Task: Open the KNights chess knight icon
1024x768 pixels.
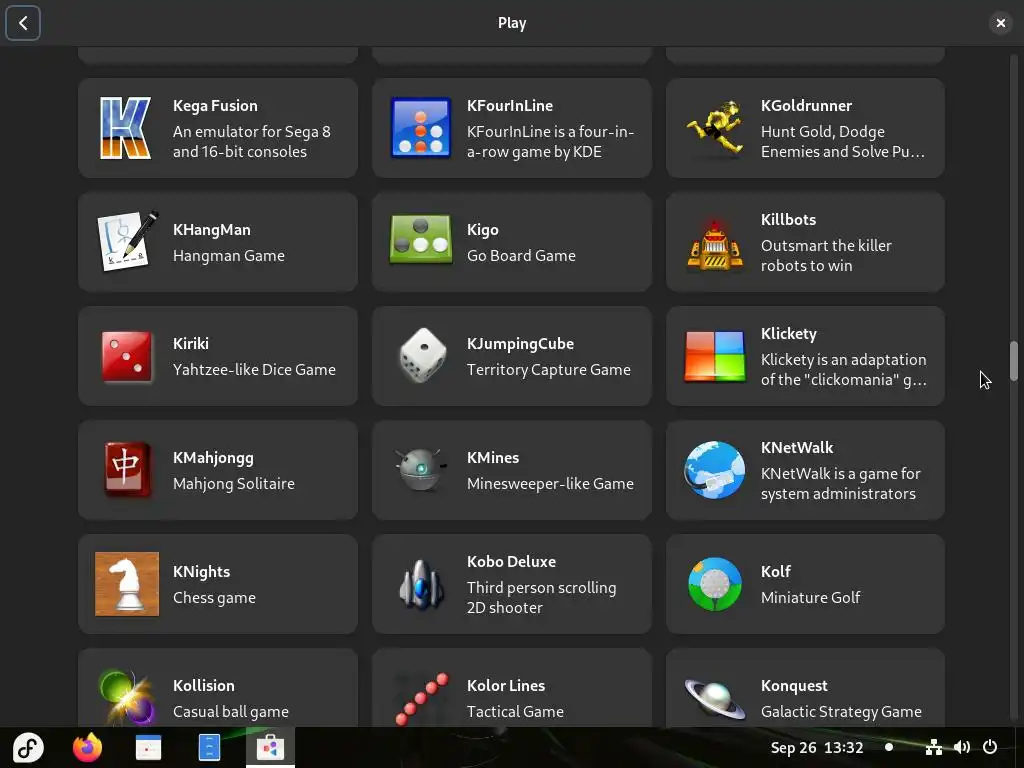Action: click(x=126, y=584)
